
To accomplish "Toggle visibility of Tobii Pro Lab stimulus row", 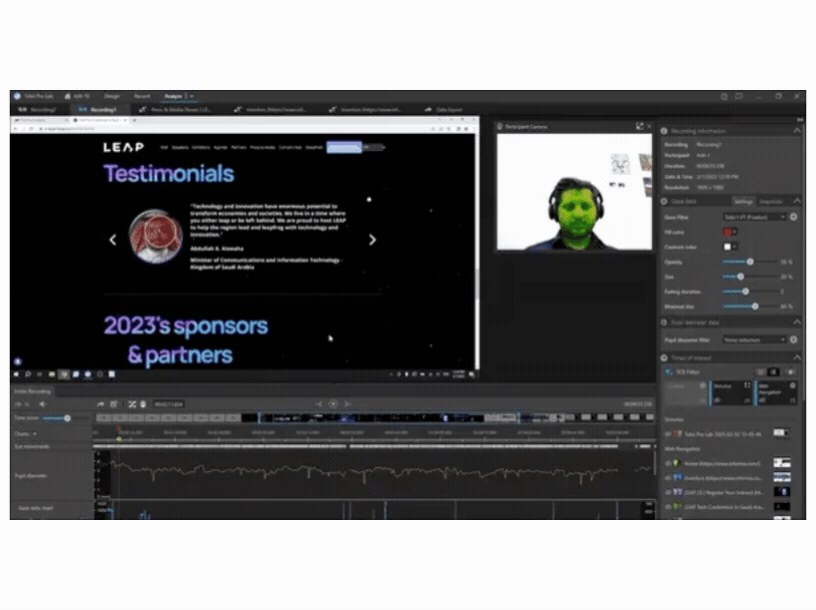I will pyautogui.click(x=668, y=434).
